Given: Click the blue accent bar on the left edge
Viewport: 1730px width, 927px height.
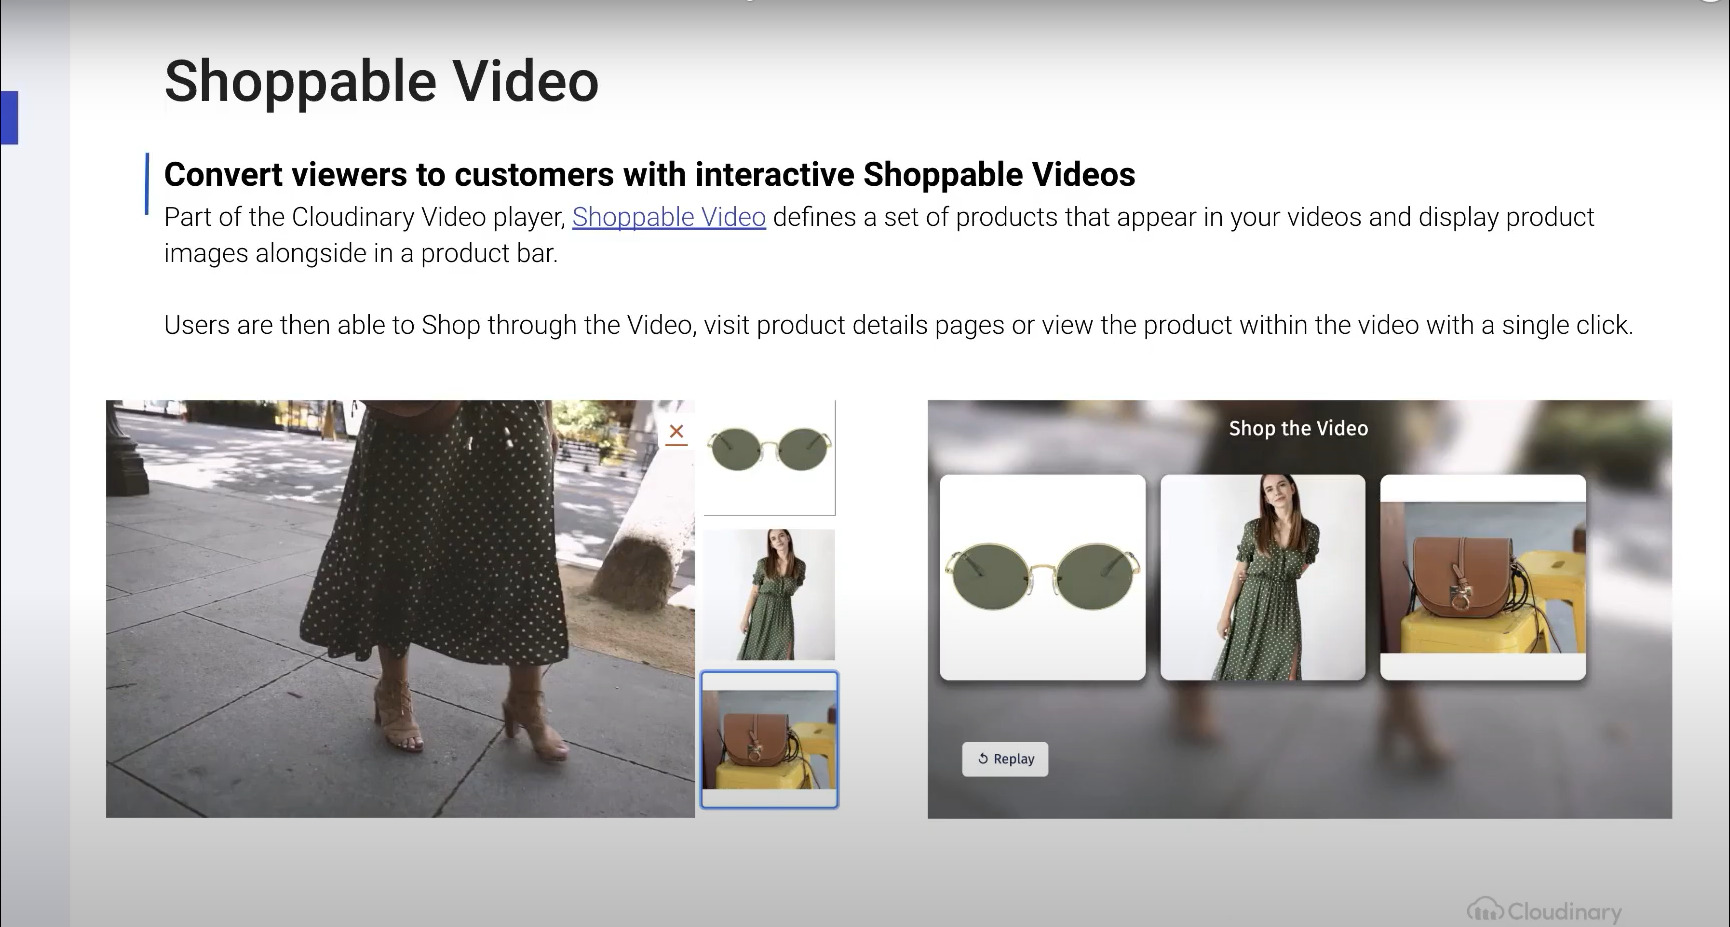Looking at the screenshot, I should coord(9,117).
